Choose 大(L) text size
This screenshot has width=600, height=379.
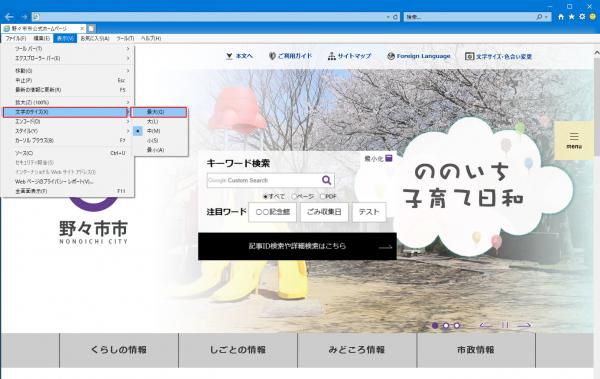tap(159, 122)
